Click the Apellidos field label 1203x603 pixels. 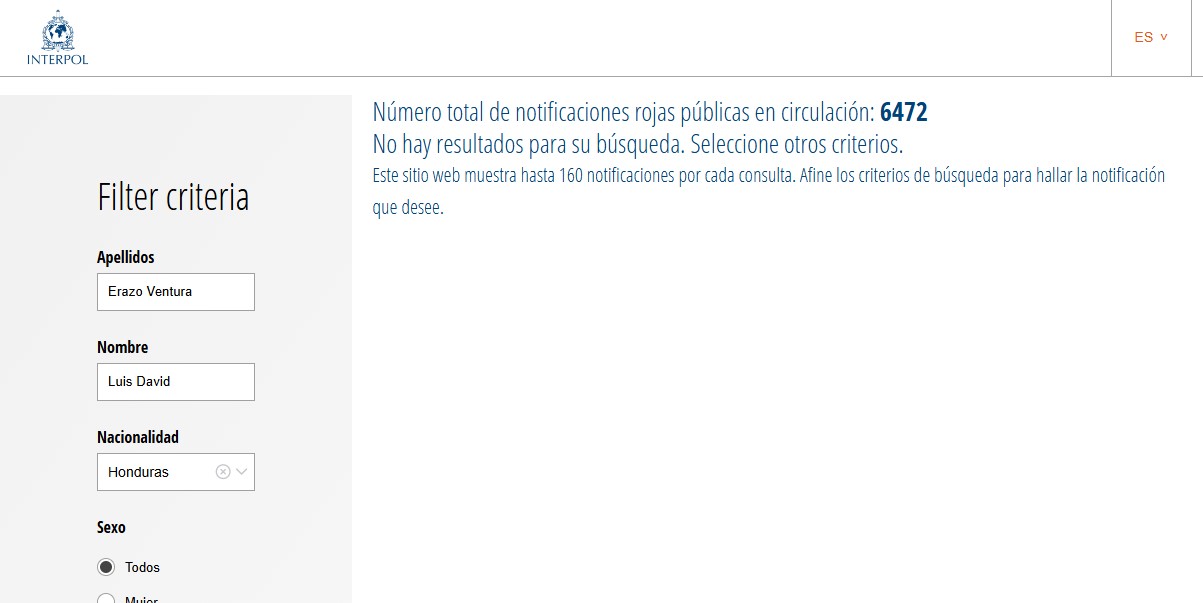point(126,257)
